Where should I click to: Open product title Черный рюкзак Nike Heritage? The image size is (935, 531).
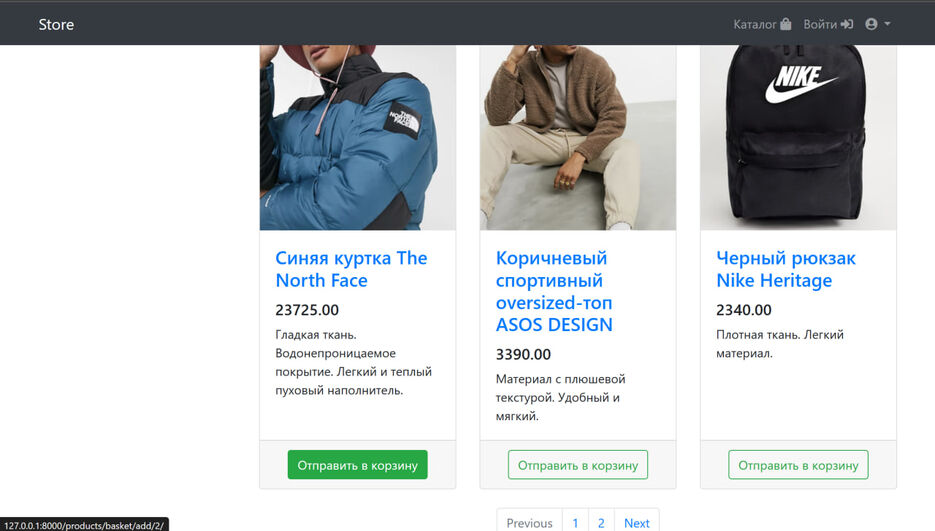[786, 269]
